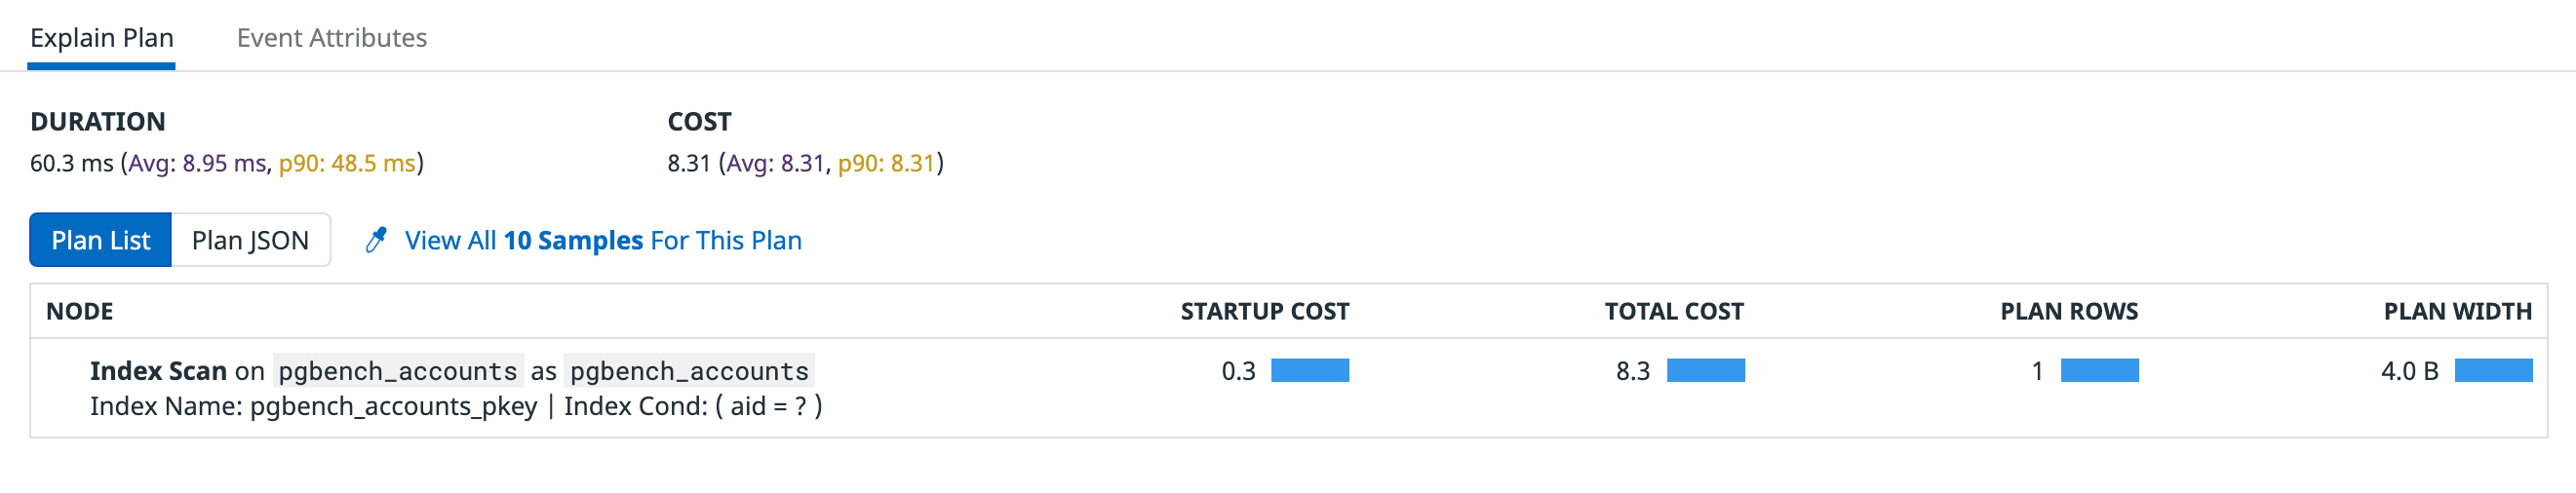The width and height of the screenshot is (2576, 493).
Task: Click the p90 48.5 ms duration value
Action: (346, 163)
